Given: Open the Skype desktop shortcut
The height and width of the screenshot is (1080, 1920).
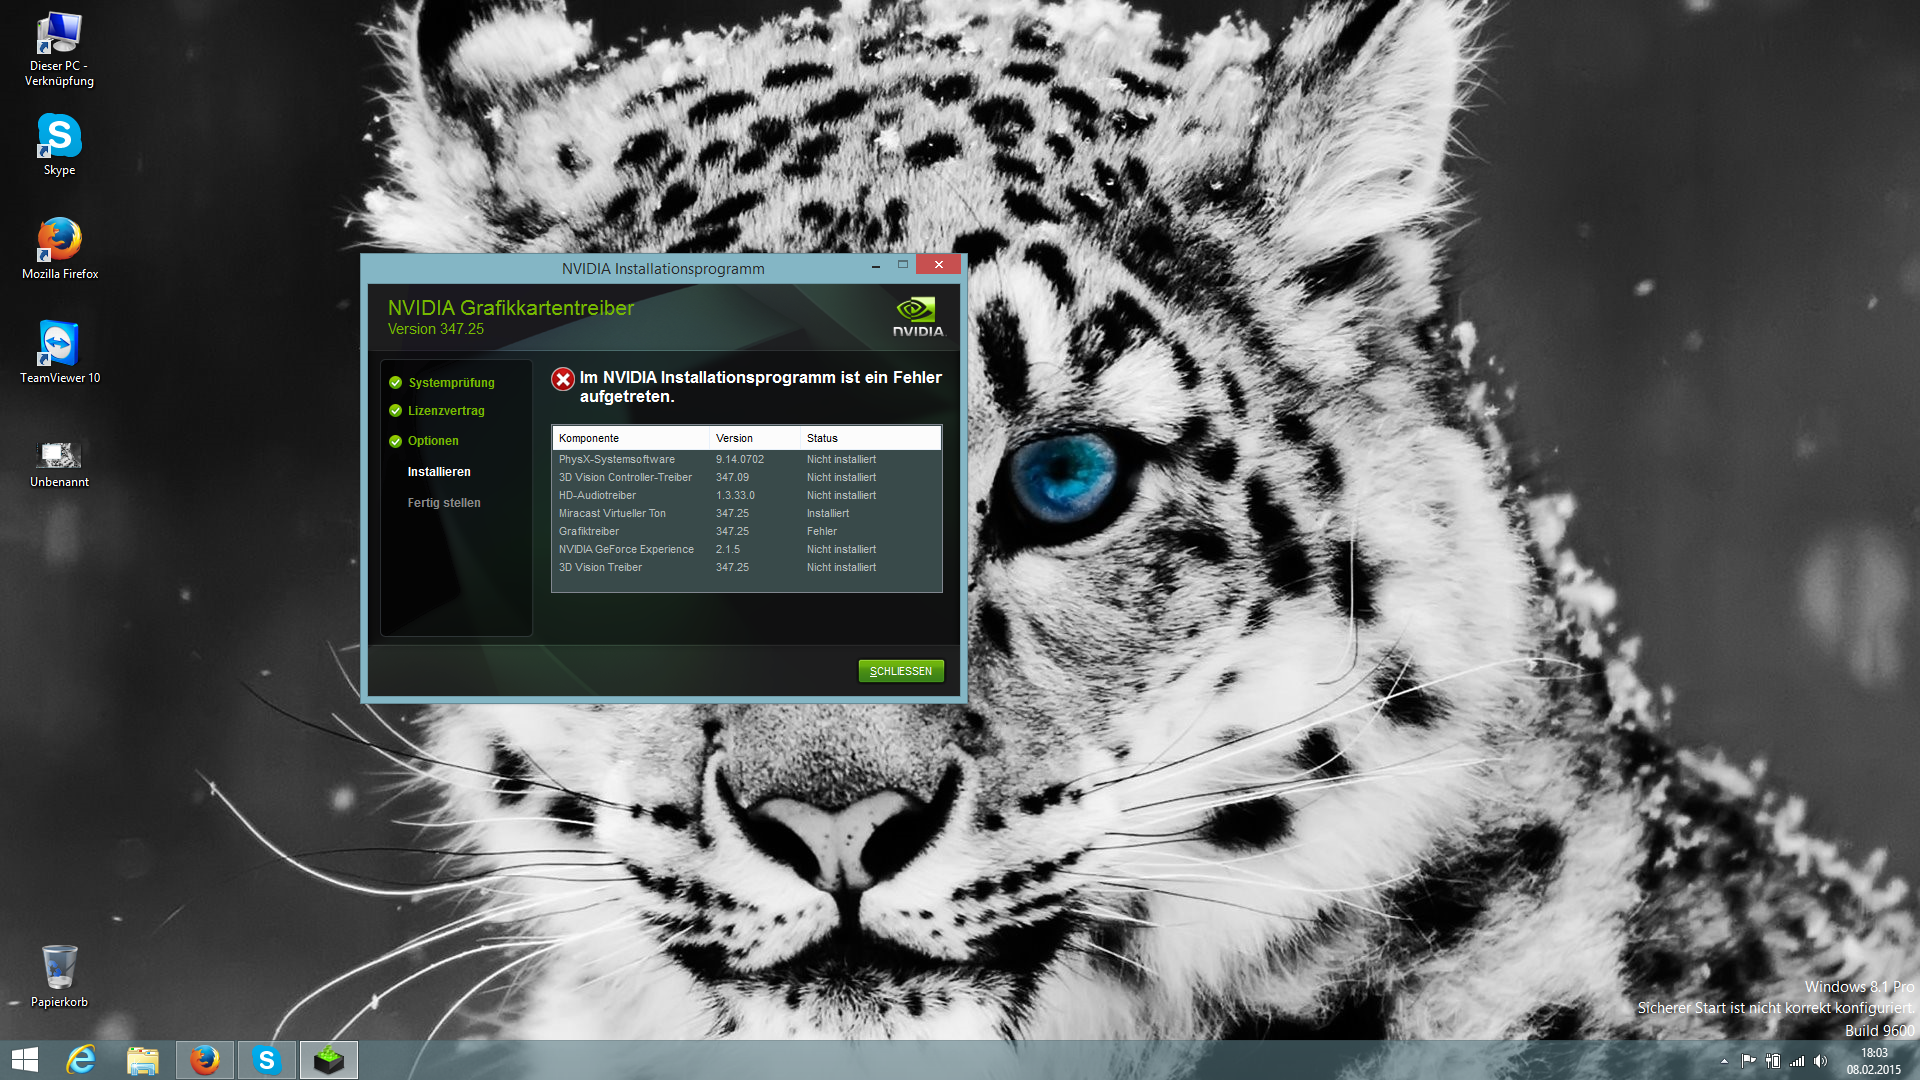Looking at the screenshot, I should [59, 145].
